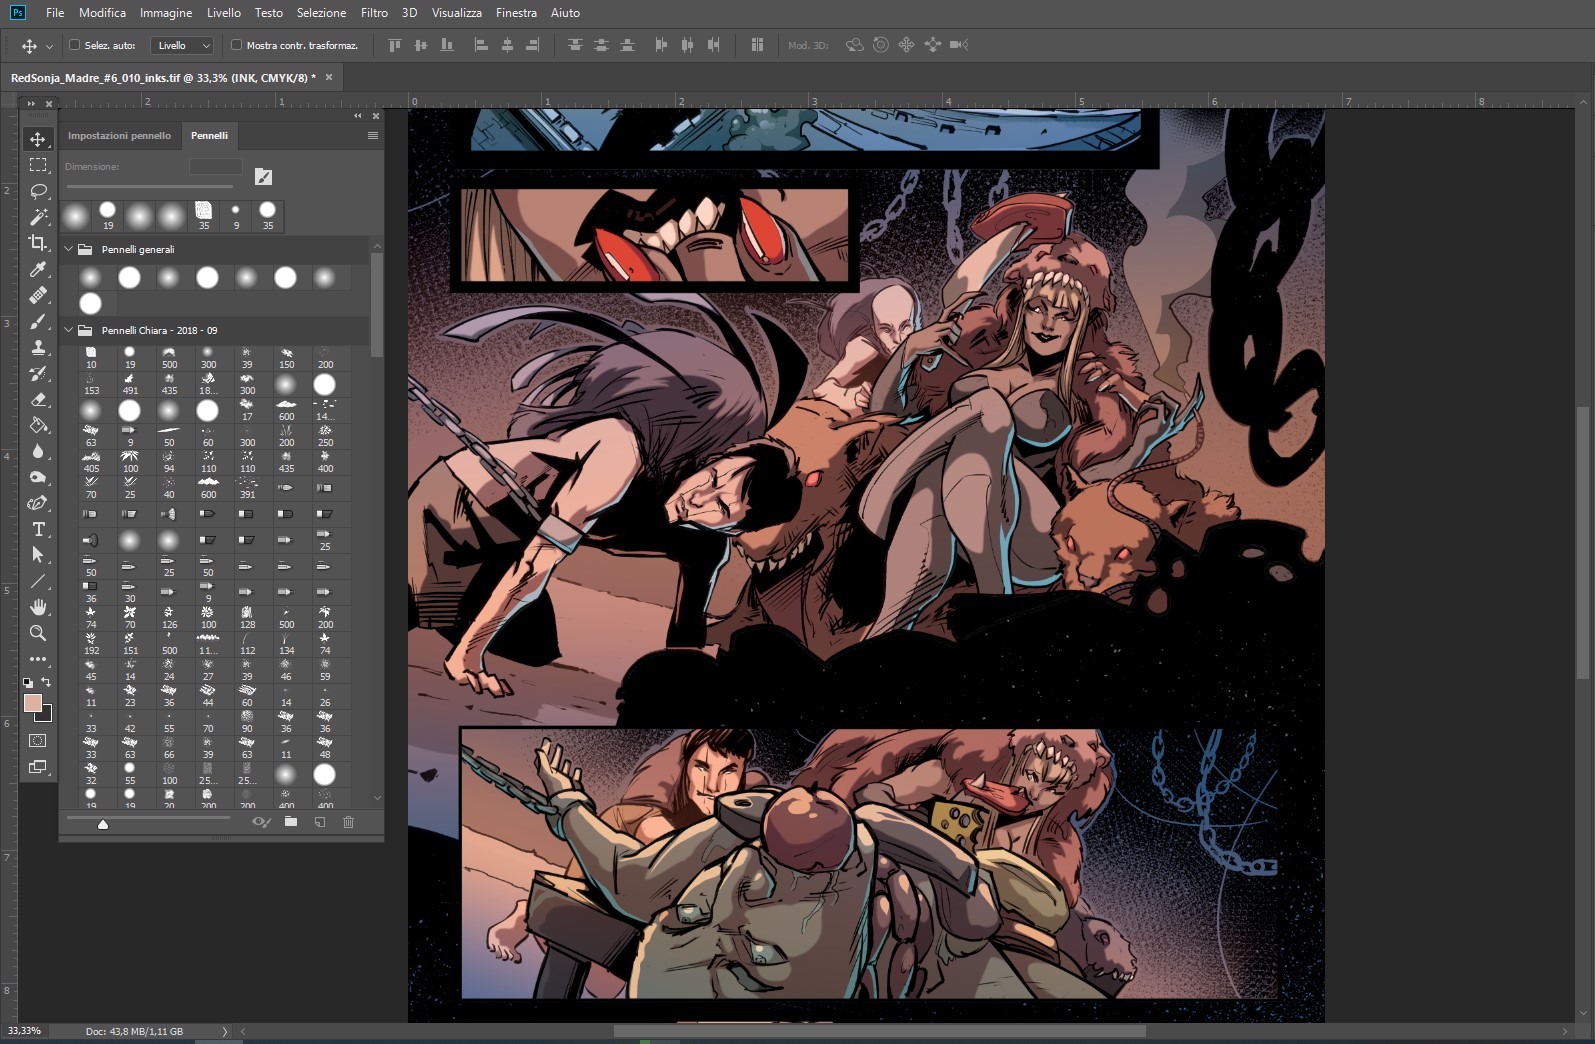Image resolution: width=1595 pixels, height=1044 pixels.
Task: Select the Healing Brush tool
Action: pyautogui.click(x=38, y=295)
